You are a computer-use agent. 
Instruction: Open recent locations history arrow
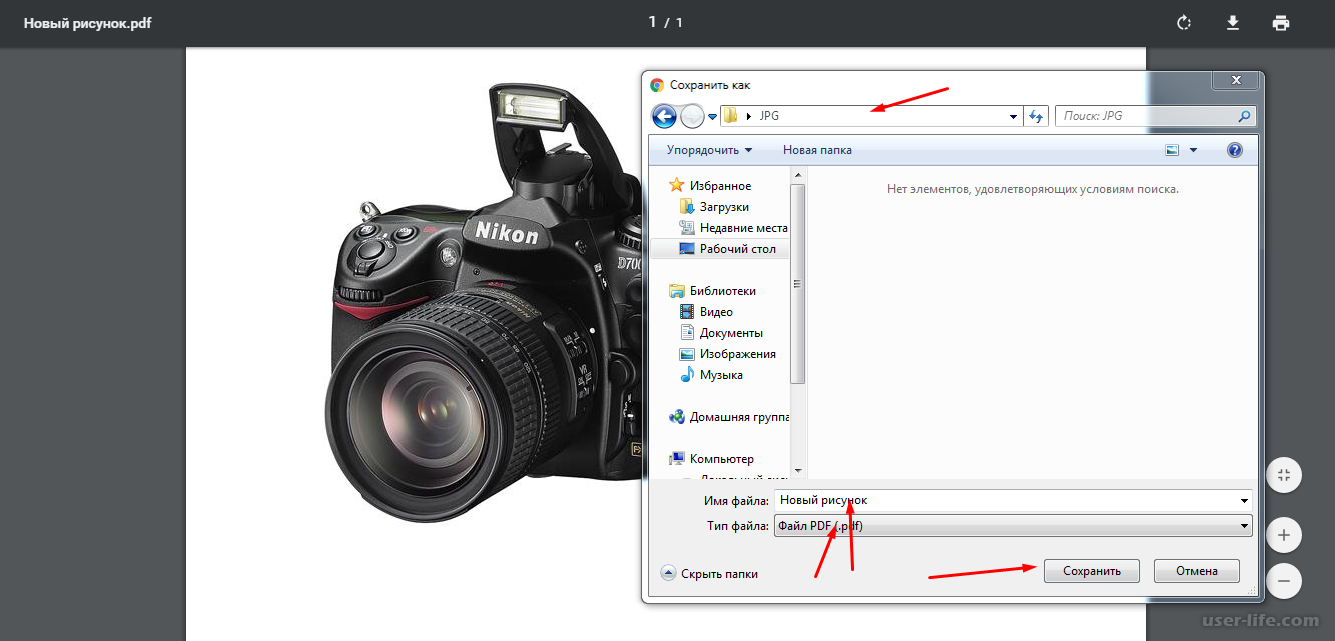pos(712,117)
